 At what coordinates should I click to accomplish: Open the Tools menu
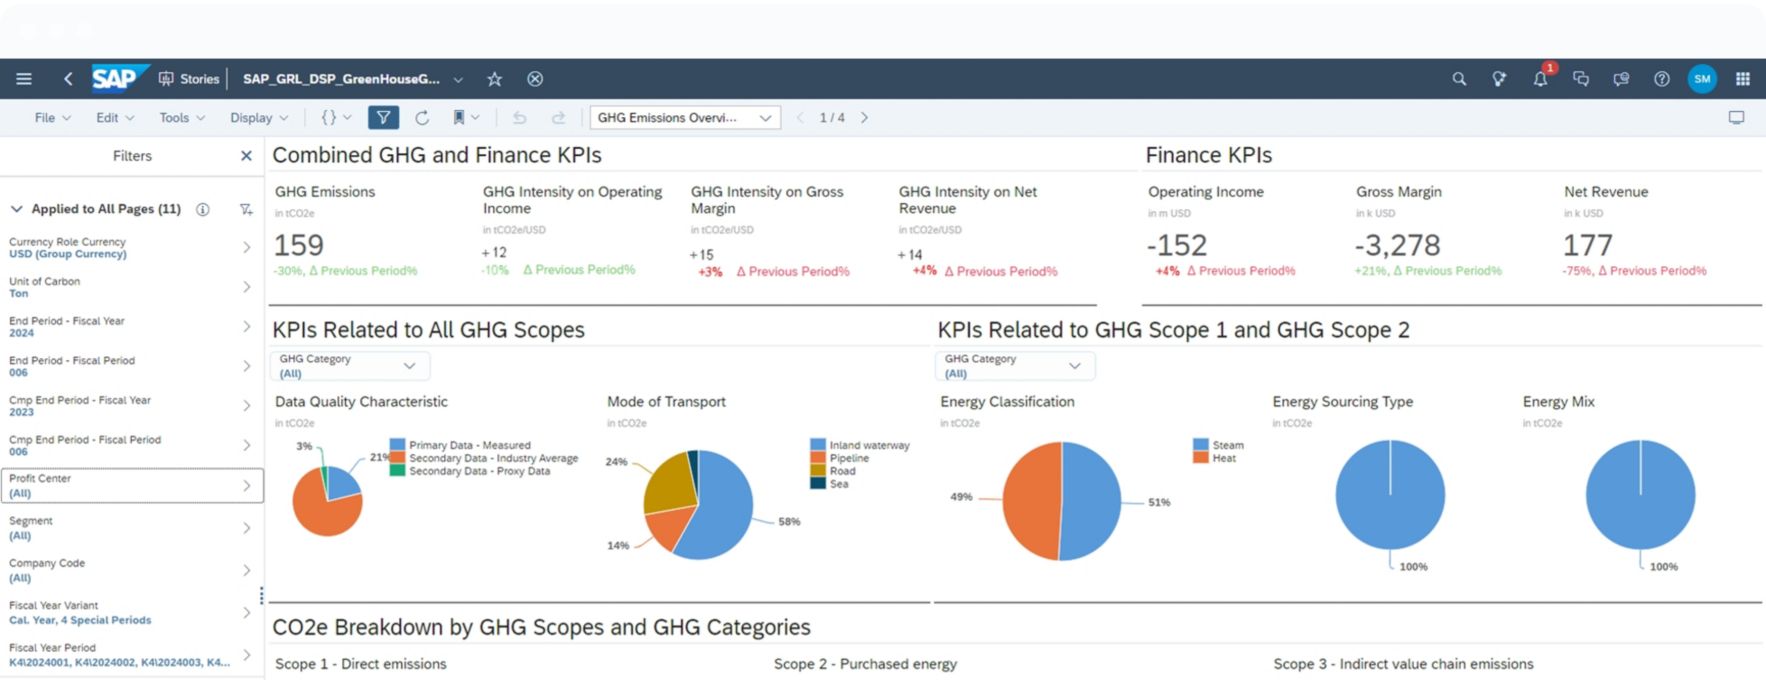[x=181, y=118]
